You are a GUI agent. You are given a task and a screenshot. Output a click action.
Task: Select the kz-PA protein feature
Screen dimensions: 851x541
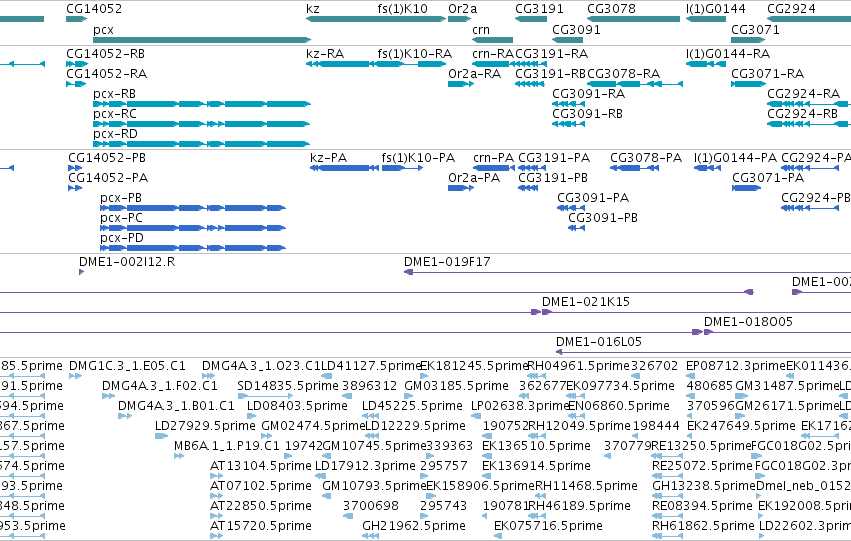(x=345, y=168)
